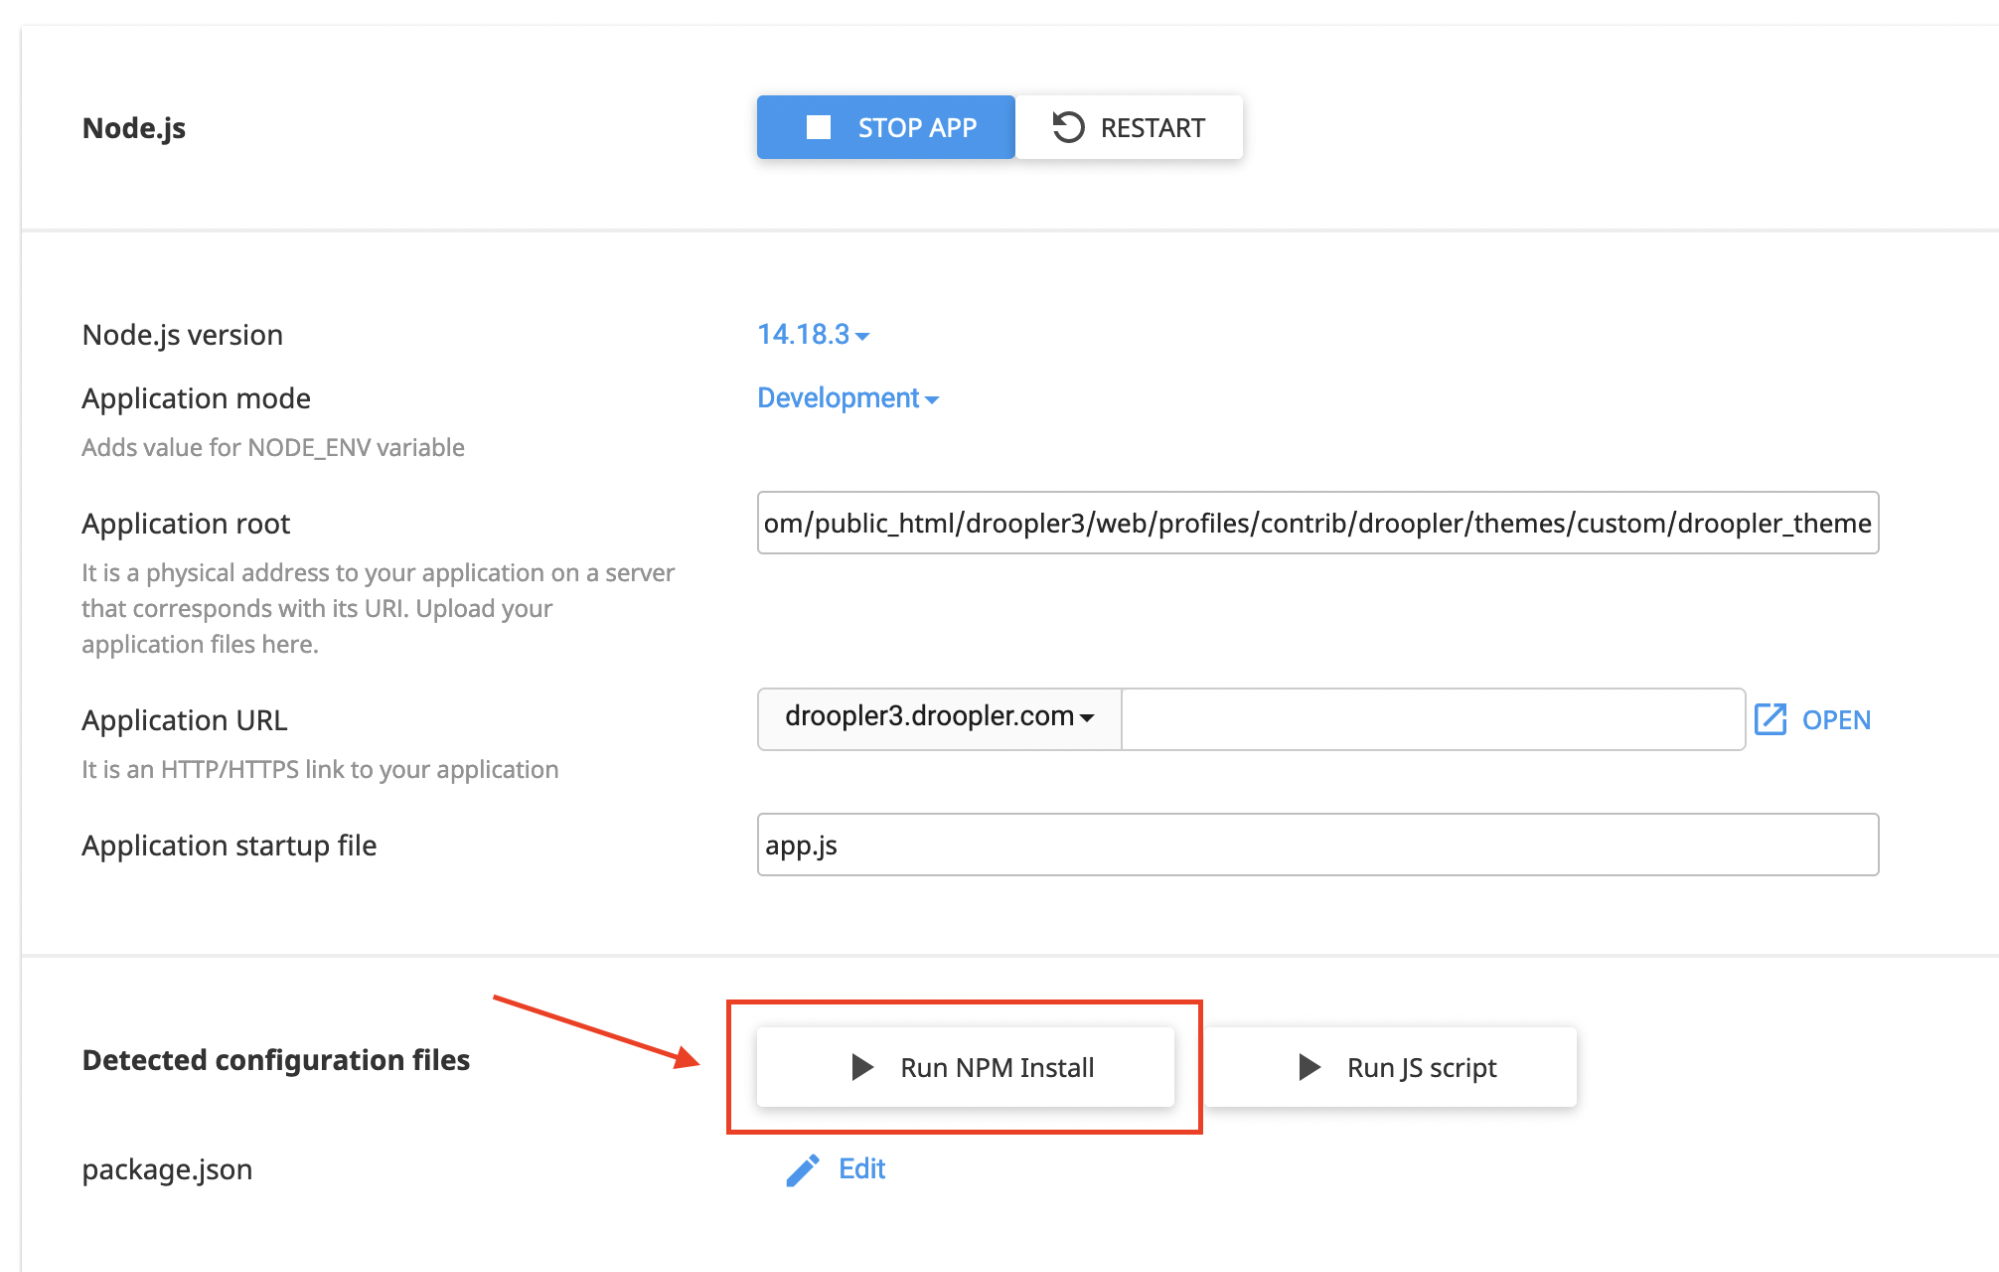Select 'Detected configuration files' heading
1999x1272 pixels.
click(276, 1060)
